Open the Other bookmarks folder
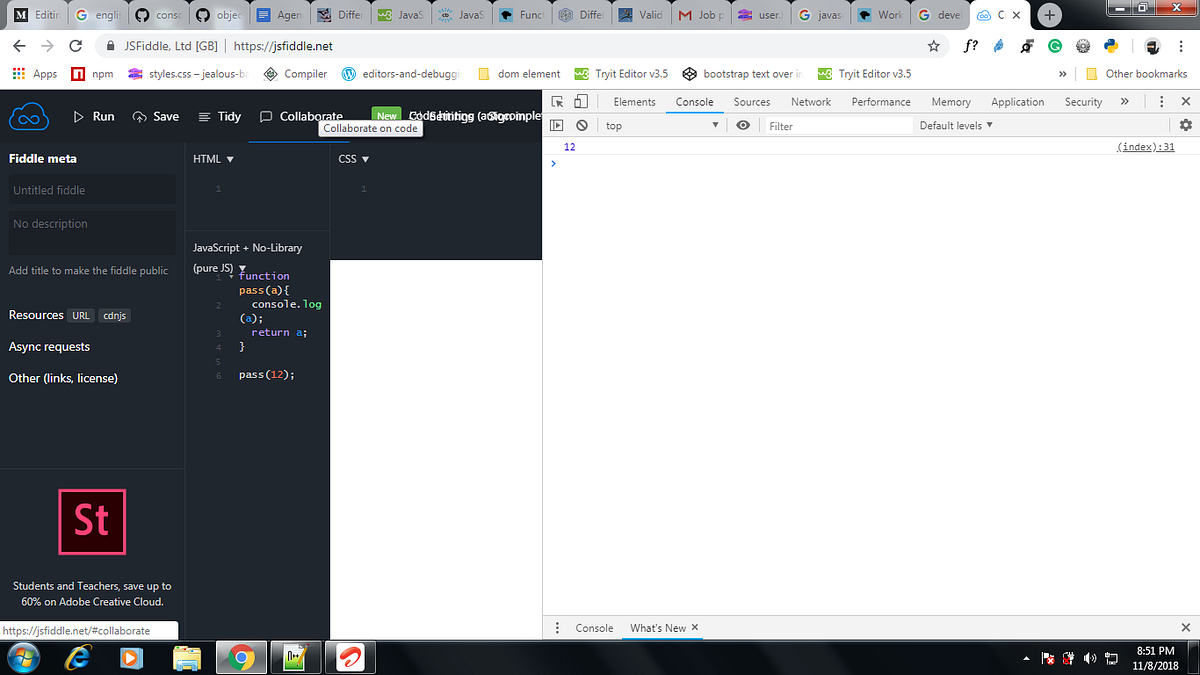Viewport: 1200px width, 675px height. coord(1136,74)
